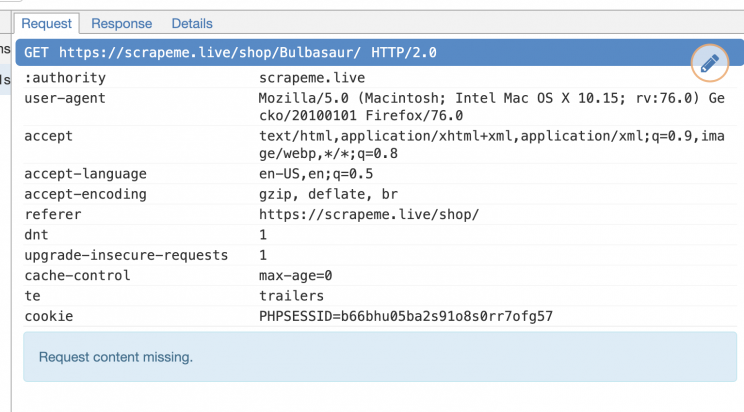Click the referer URL value
The image size is (744, 412).
[369, 215]
